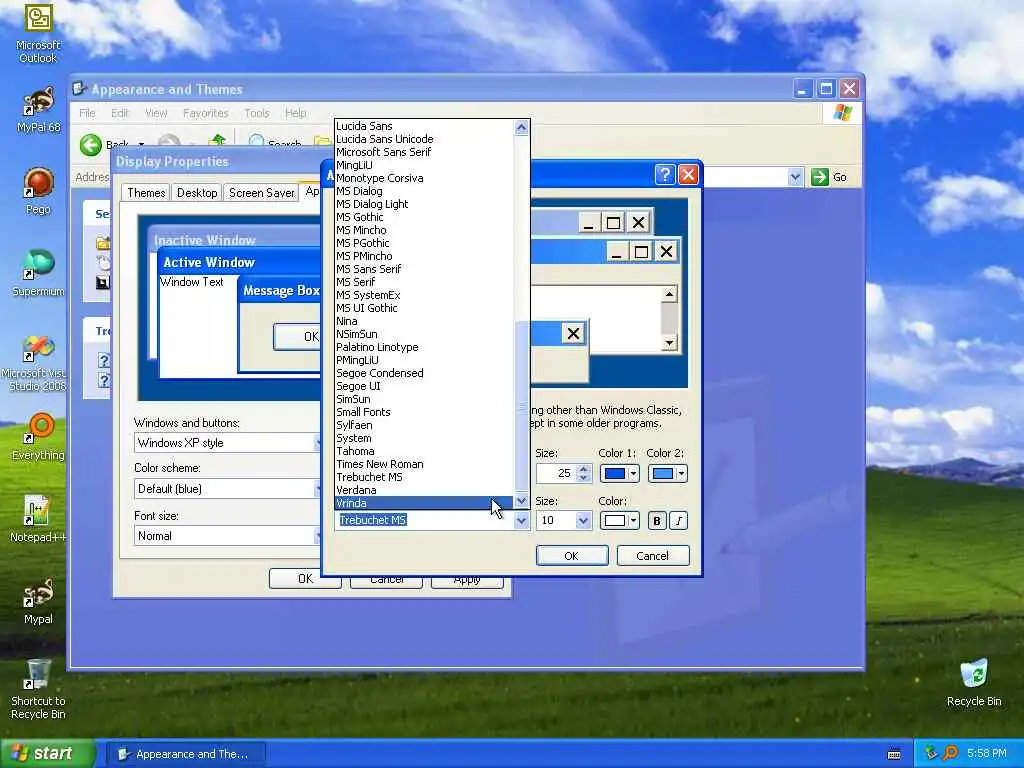Click the green Back arrow in Appearance and Themes

click(91, 144)
